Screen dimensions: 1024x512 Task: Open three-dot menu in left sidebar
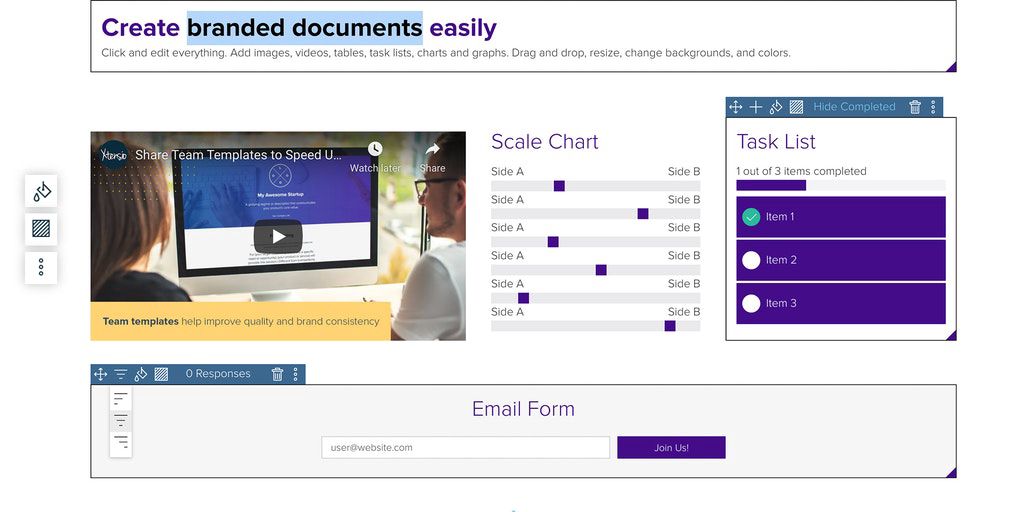click(41, 267)
